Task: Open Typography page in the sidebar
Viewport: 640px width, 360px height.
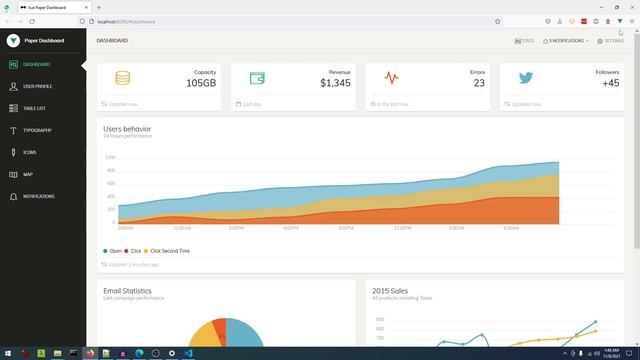Action: click(x=37, y=130)
